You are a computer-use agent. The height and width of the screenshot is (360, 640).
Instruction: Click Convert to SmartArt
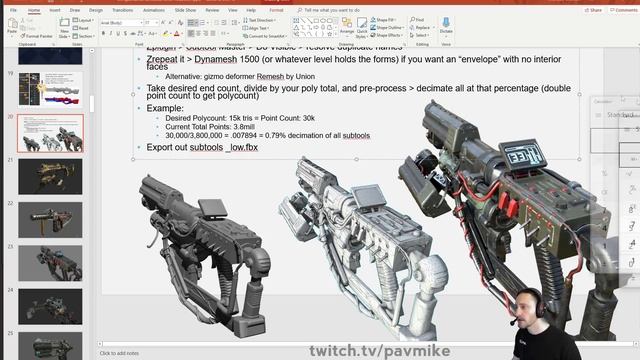[x=264, y=36]
